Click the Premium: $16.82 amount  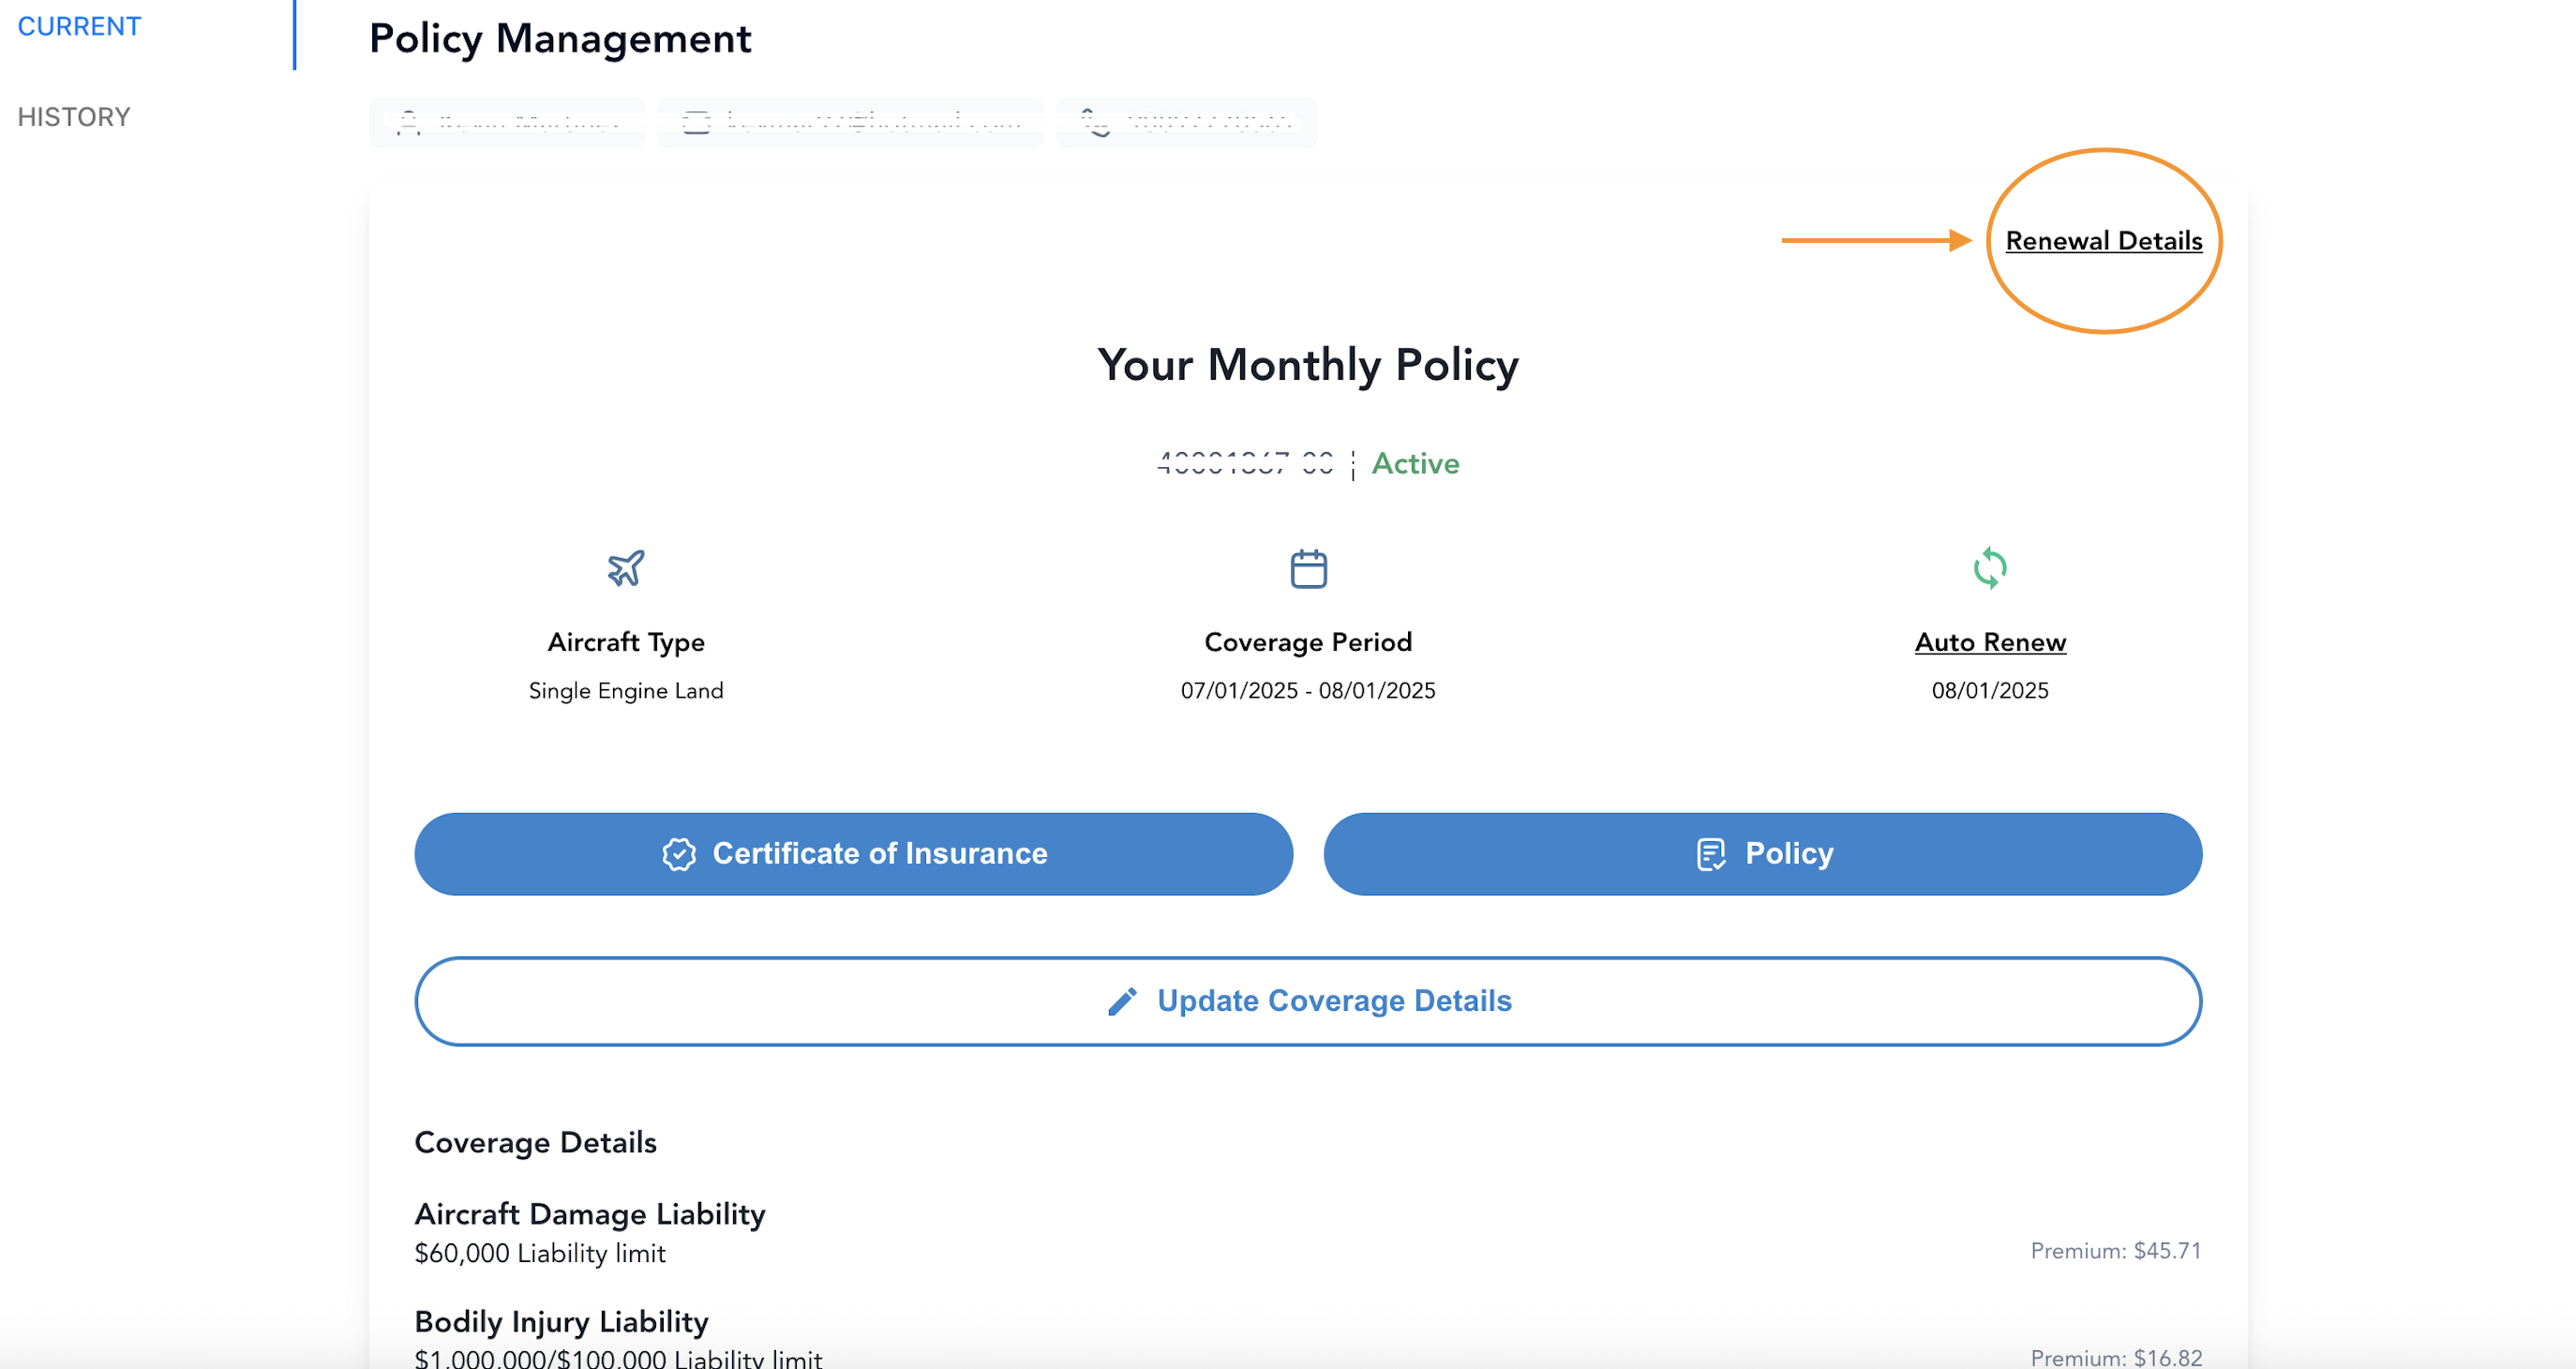pyautogui.click(x=2116, y=1358)
